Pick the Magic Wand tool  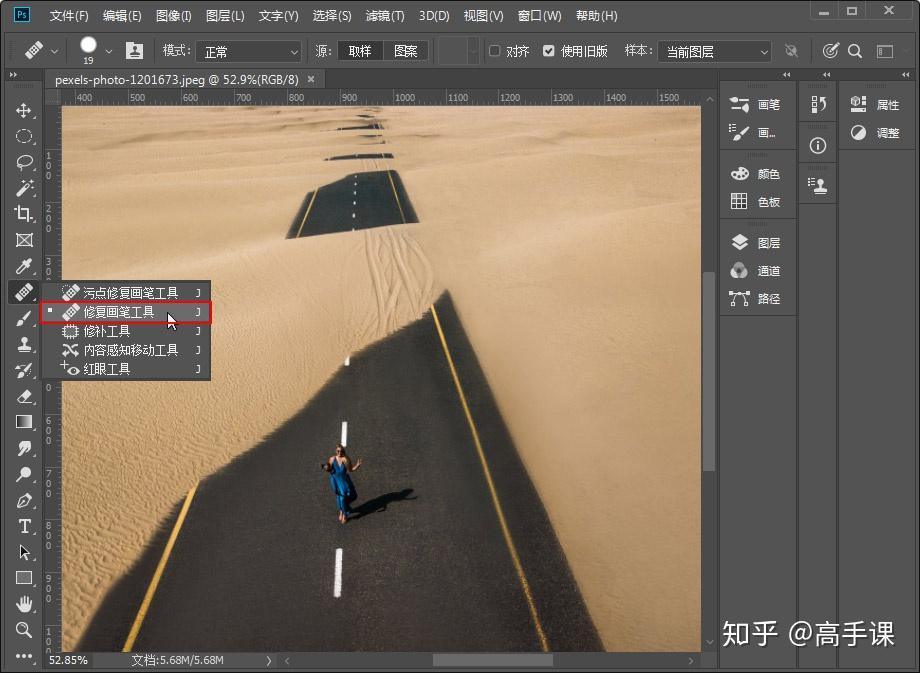click(x=24, y=188)
